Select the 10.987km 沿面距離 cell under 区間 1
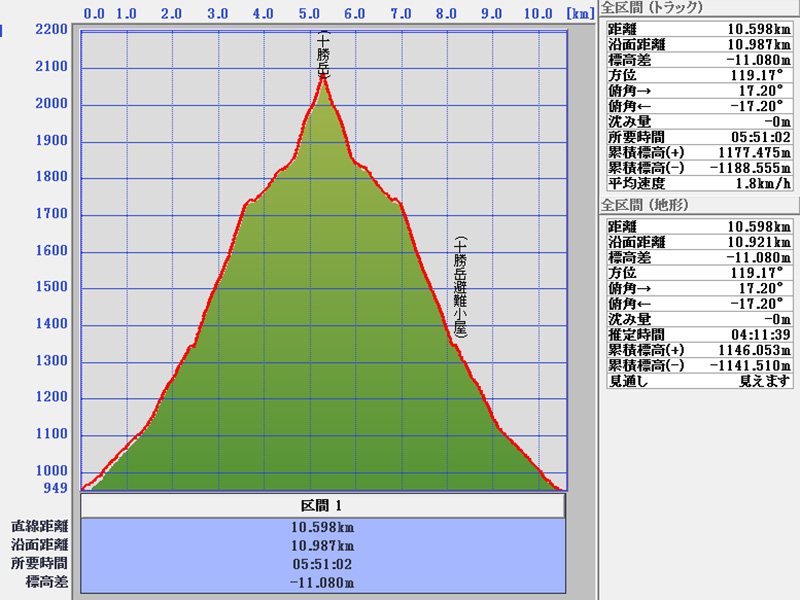Image resolution: width=800 pixels, height=600 pixels. click(x=322, y=545)
